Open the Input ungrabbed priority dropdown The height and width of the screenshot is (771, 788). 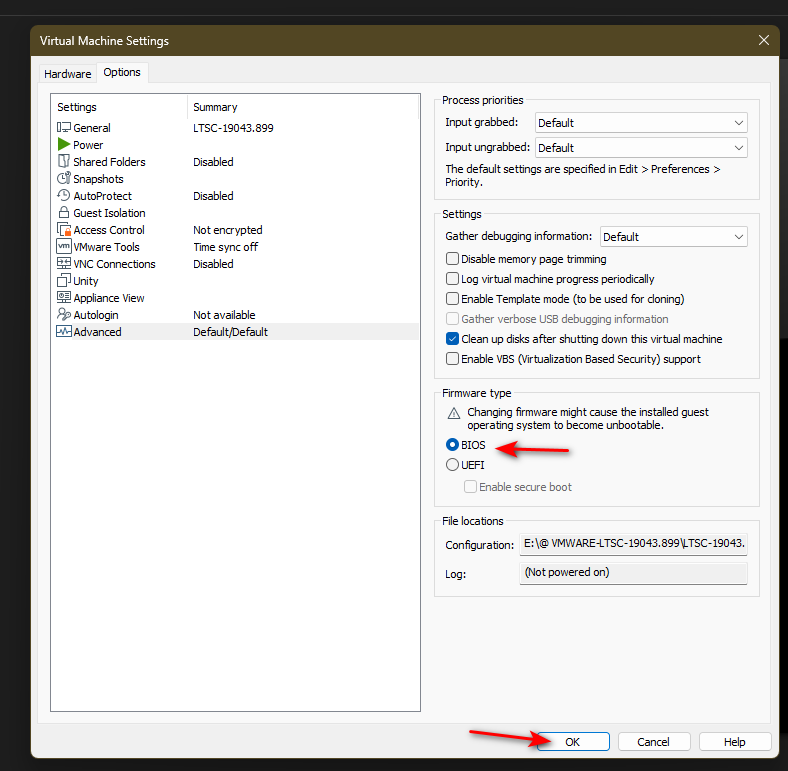click(641, 148)
